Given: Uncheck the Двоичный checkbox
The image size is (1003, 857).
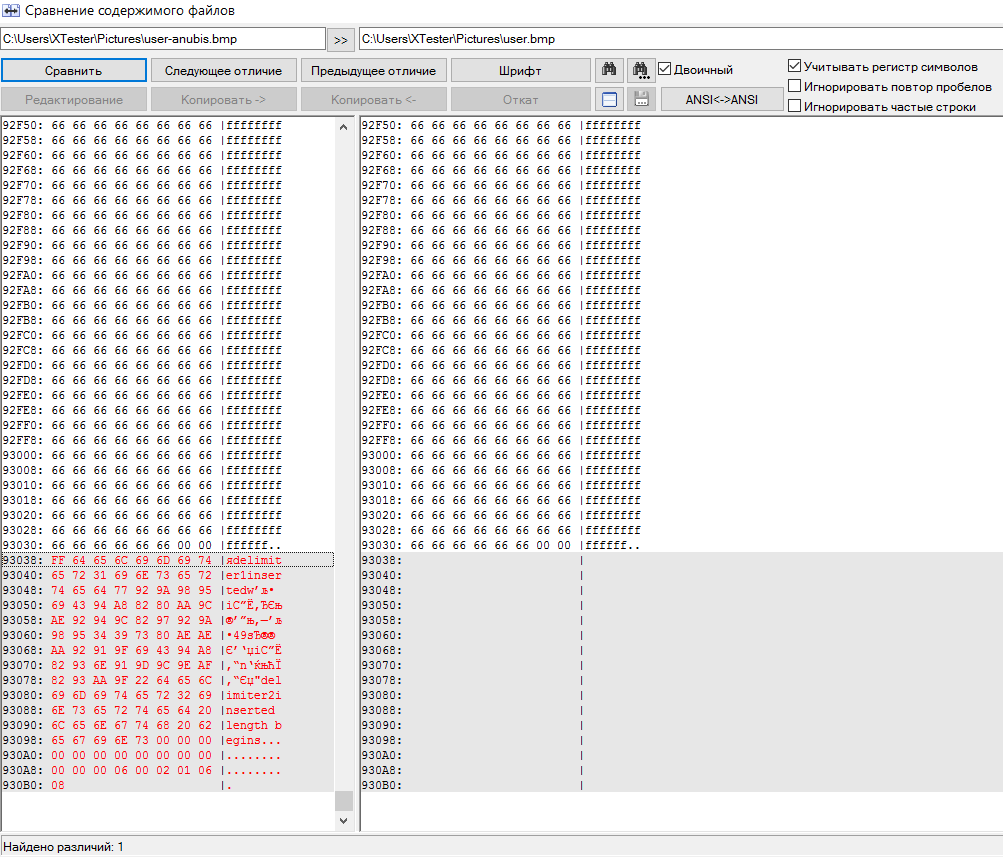Looking at the screenshot, I should click(665, 70).
